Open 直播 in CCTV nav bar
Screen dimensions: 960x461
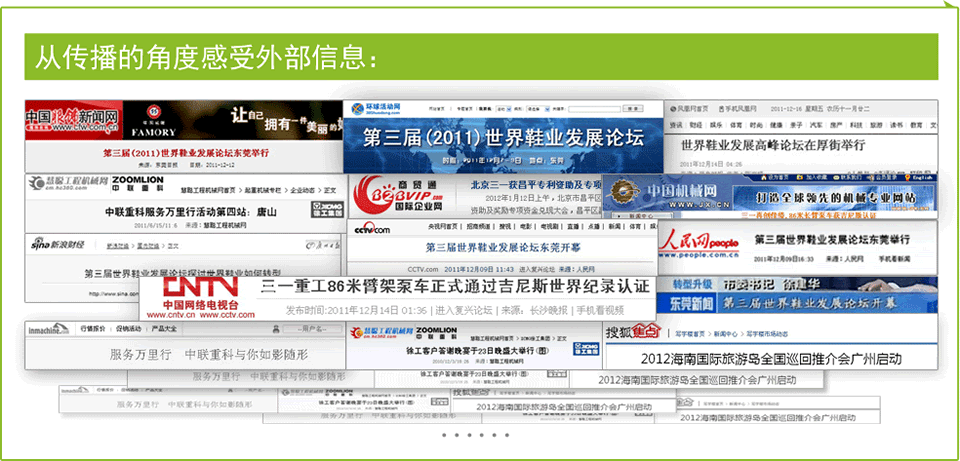[573, 227]
